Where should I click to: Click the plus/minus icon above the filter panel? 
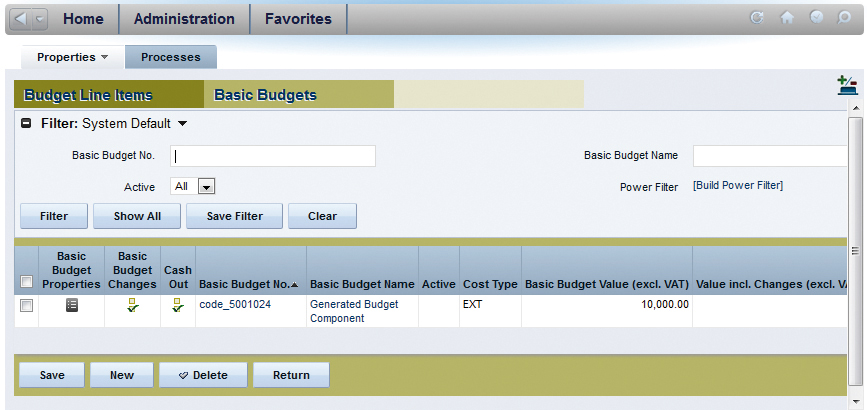tap(847, 86)
